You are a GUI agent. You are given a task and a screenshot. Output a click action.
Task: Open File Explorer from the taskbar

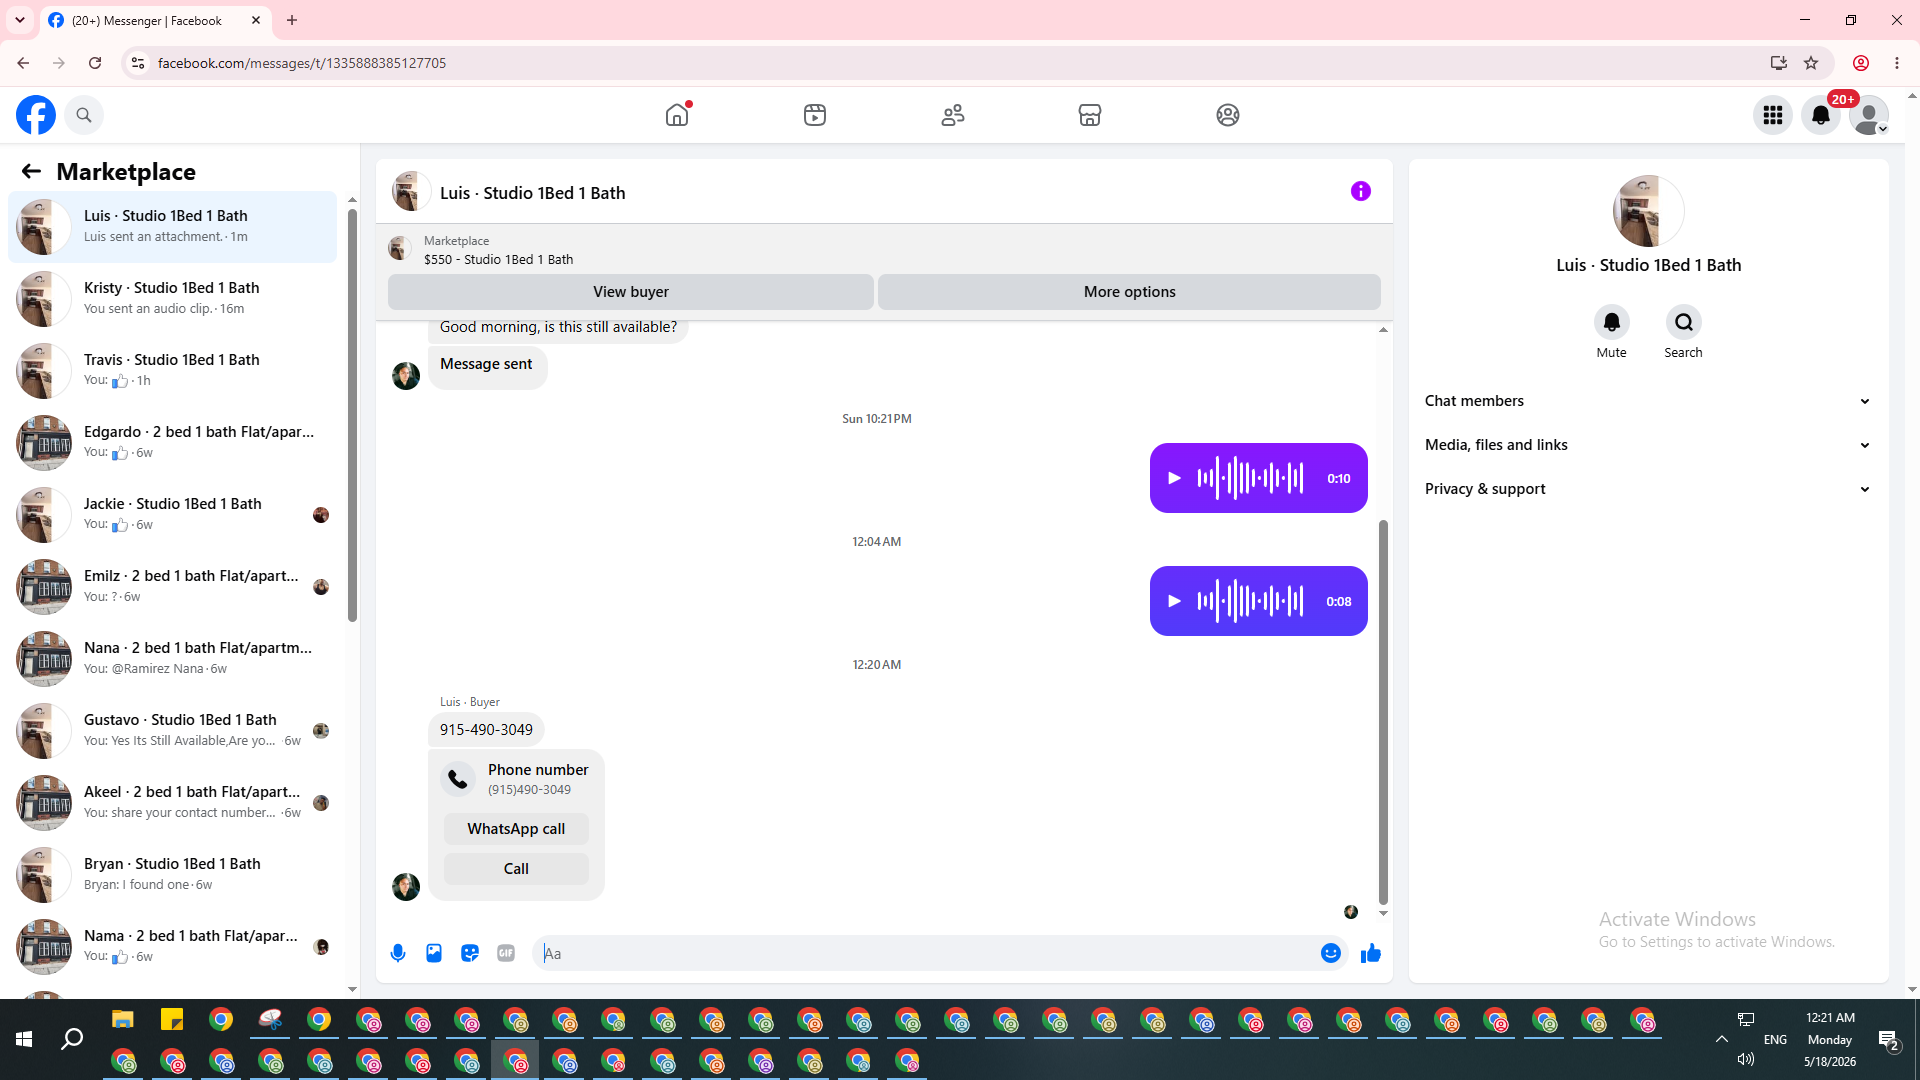click(123, 1020)
